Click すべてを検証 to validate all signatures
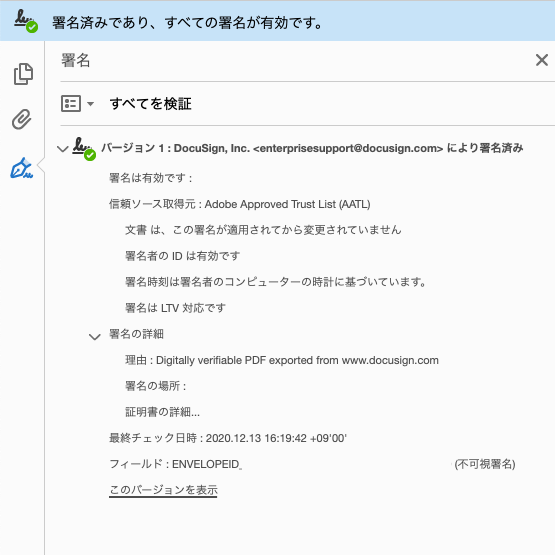This screenshot has height=555, width=555. pos(151,104)
